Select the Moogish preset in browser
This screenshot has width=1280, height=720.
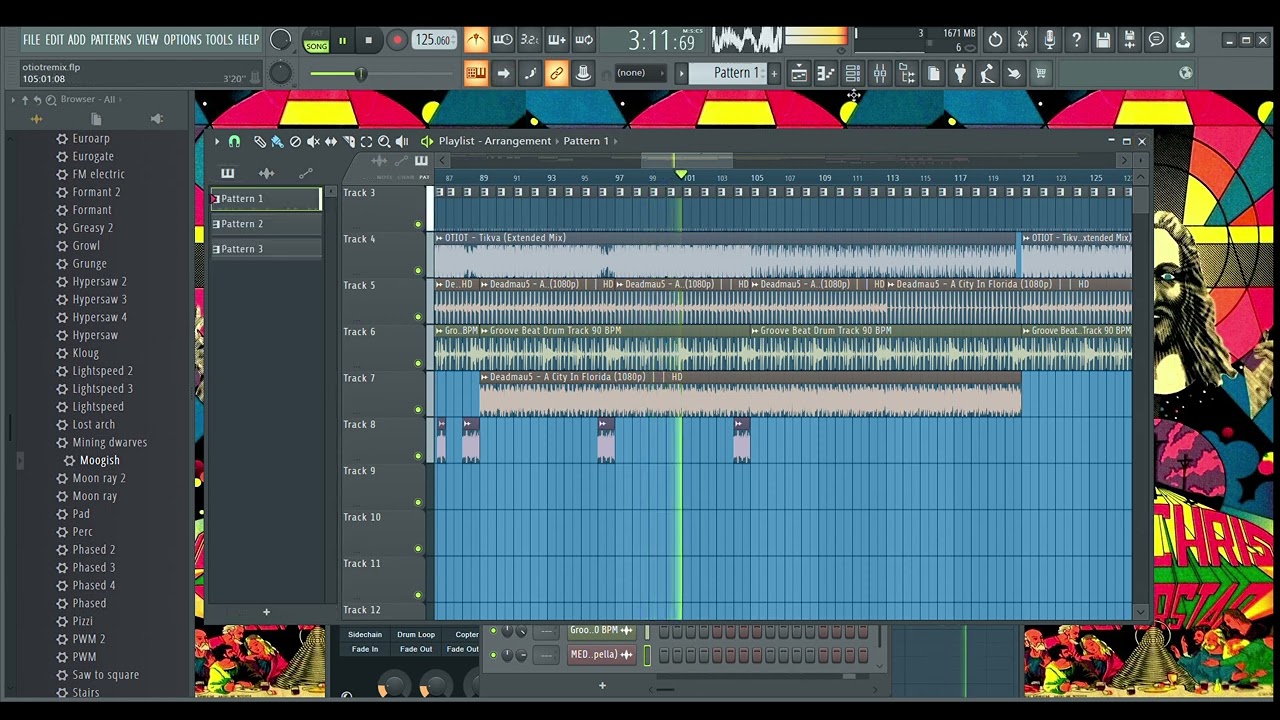point(99,460)
